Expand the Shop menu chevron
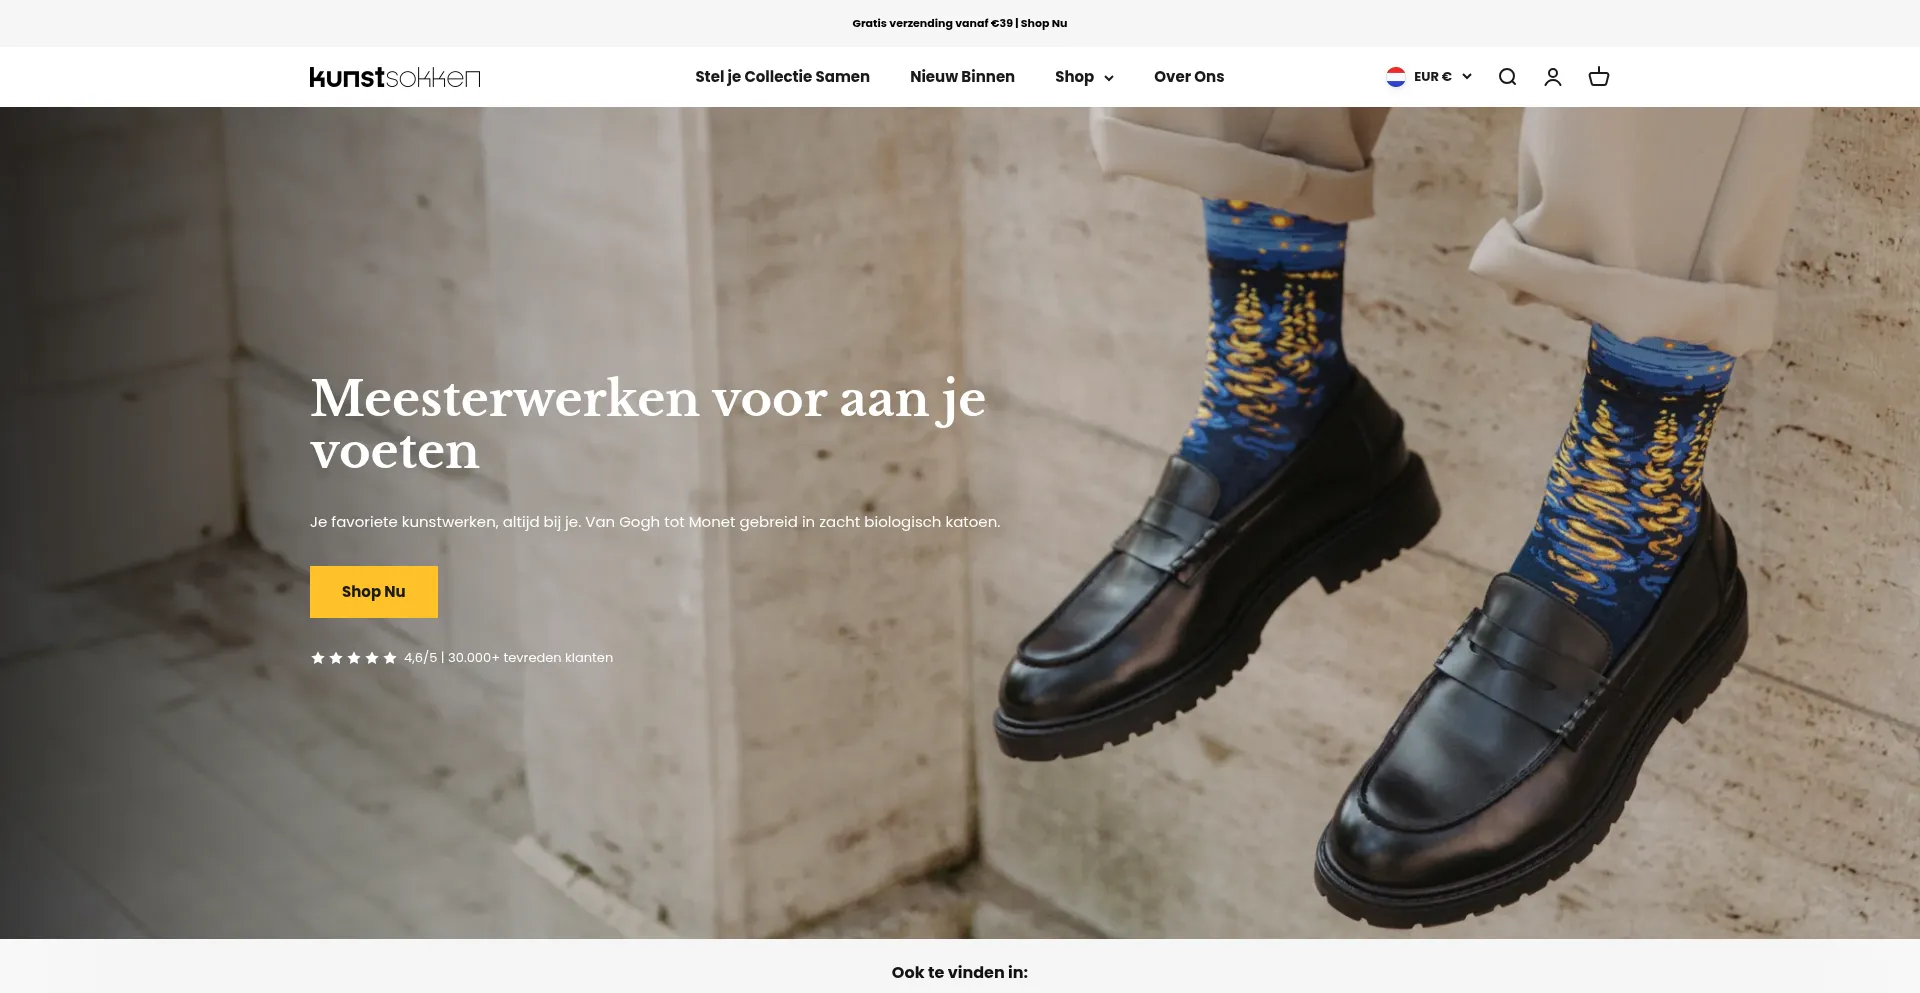The image size is (1920, 993). coord(1108,78)
